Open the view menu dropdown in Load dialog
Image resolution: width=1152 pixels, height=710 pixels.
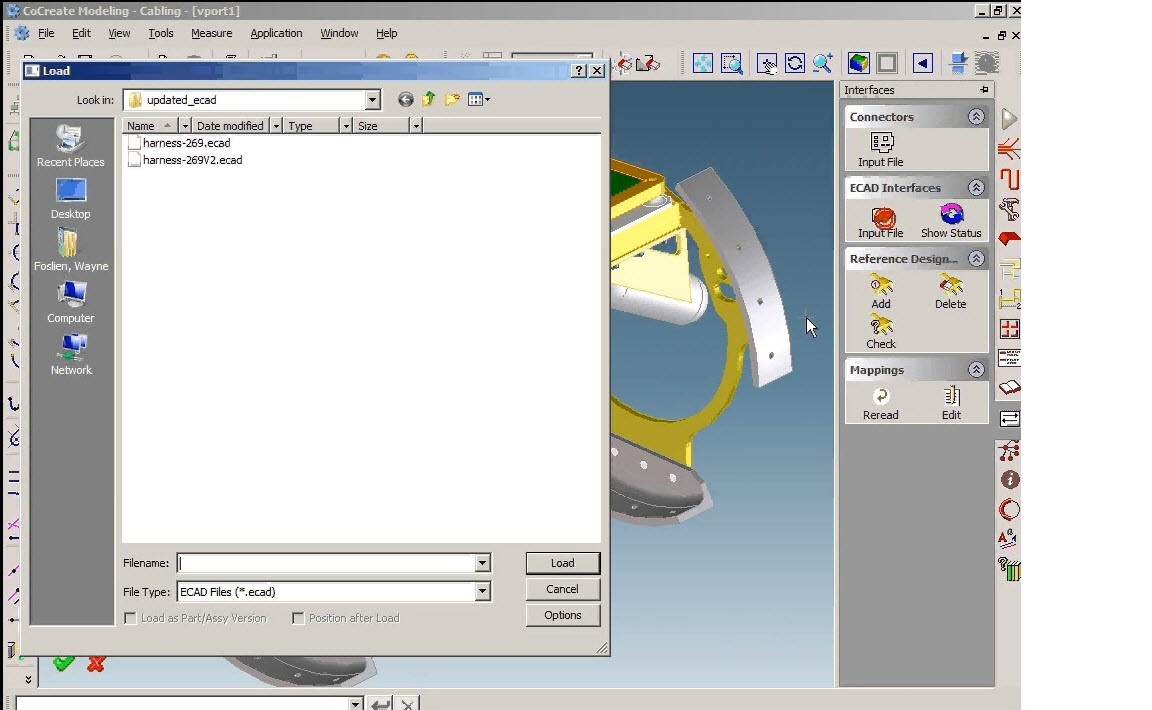(479, 99)
